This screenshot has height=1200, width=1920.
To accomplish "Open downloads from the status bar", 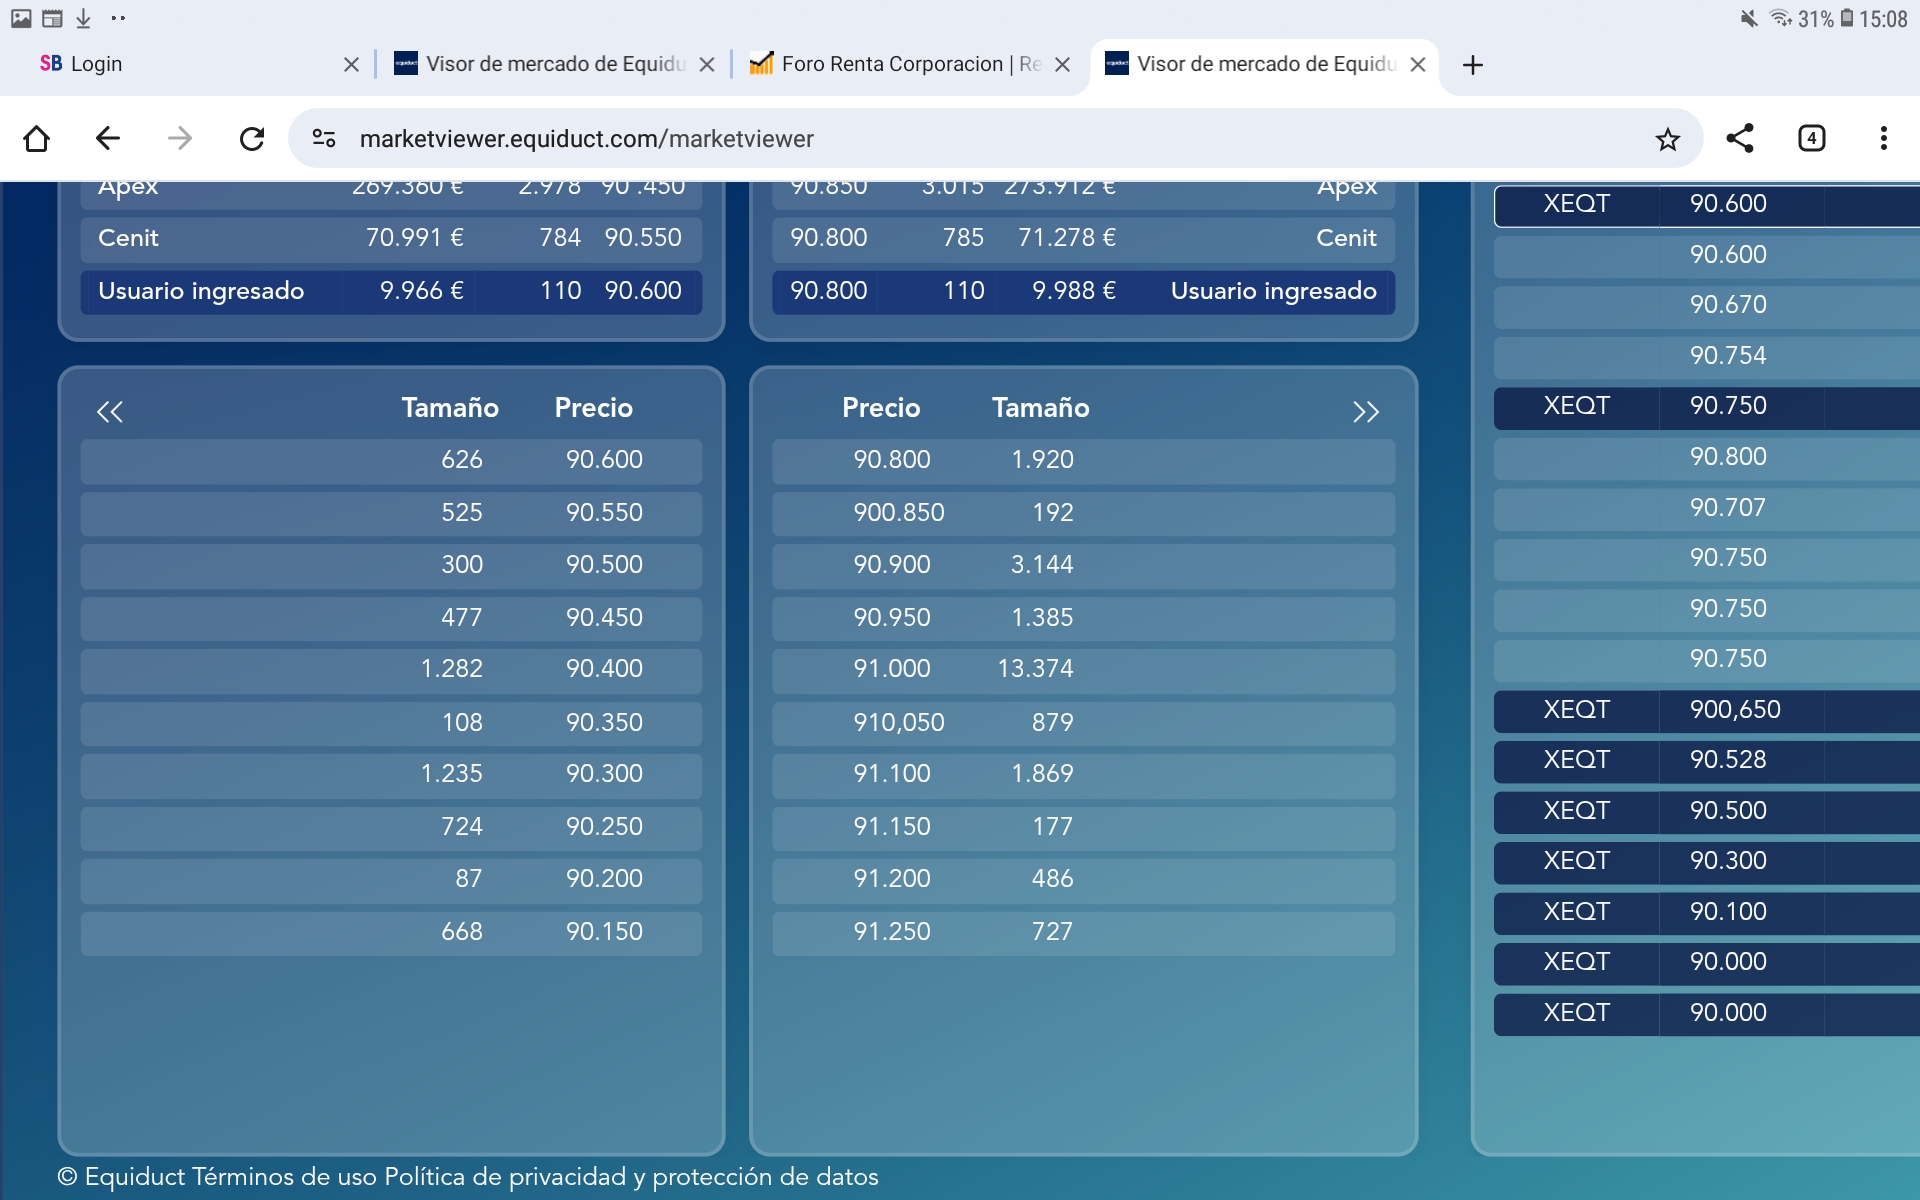I will (84, 17).
